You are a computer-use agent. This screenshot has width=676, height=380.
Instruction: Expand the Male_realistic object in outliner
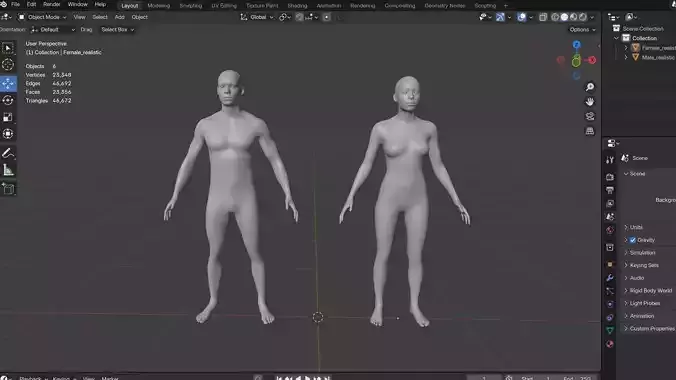point(626,57)
